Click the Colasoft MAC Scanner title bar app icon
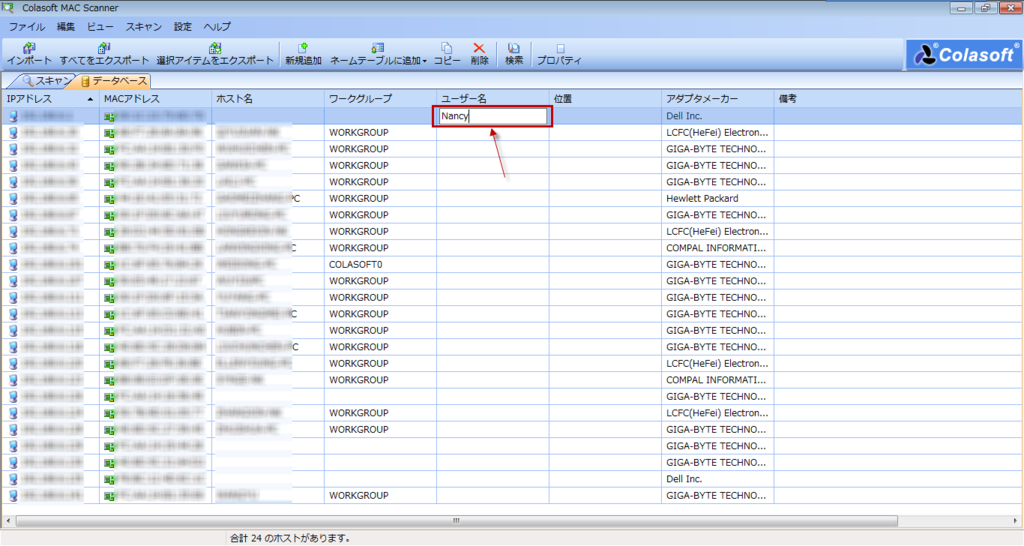This screenshot has height=546, width=1024. [x=9, y=8]
